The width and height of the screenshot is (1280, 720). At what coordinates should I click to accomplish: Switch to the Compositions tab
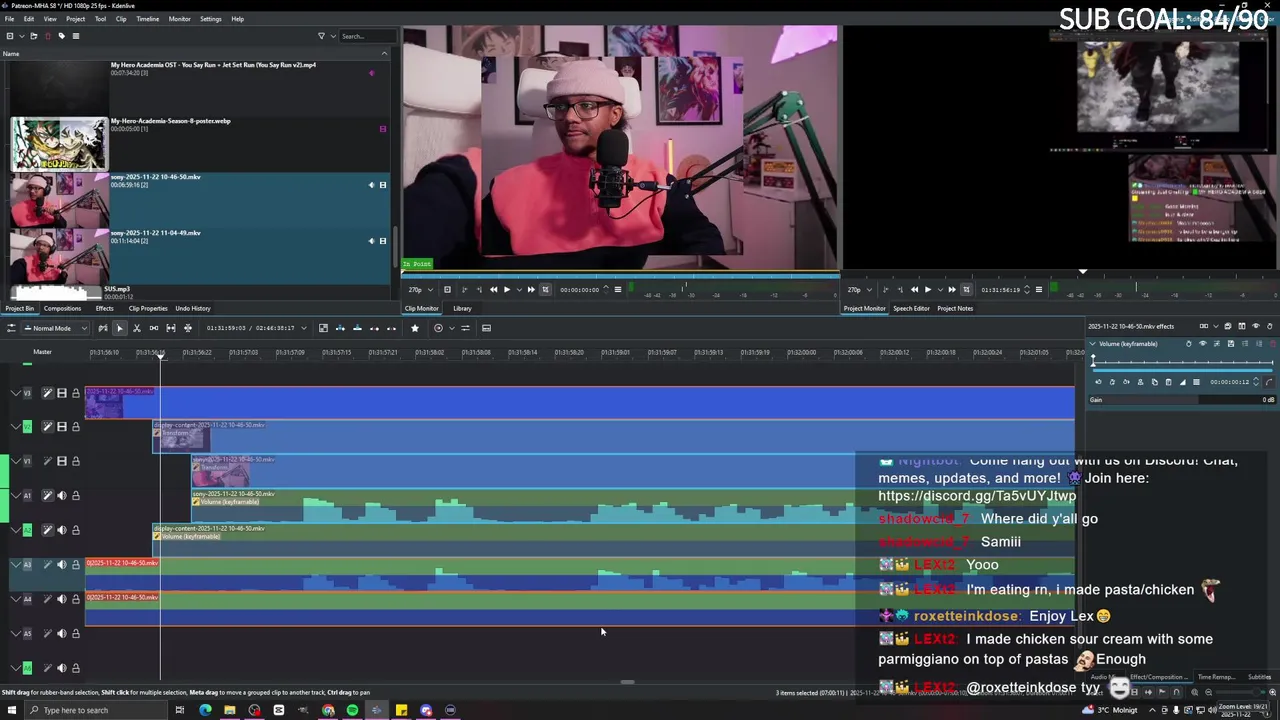pos(62,308)
